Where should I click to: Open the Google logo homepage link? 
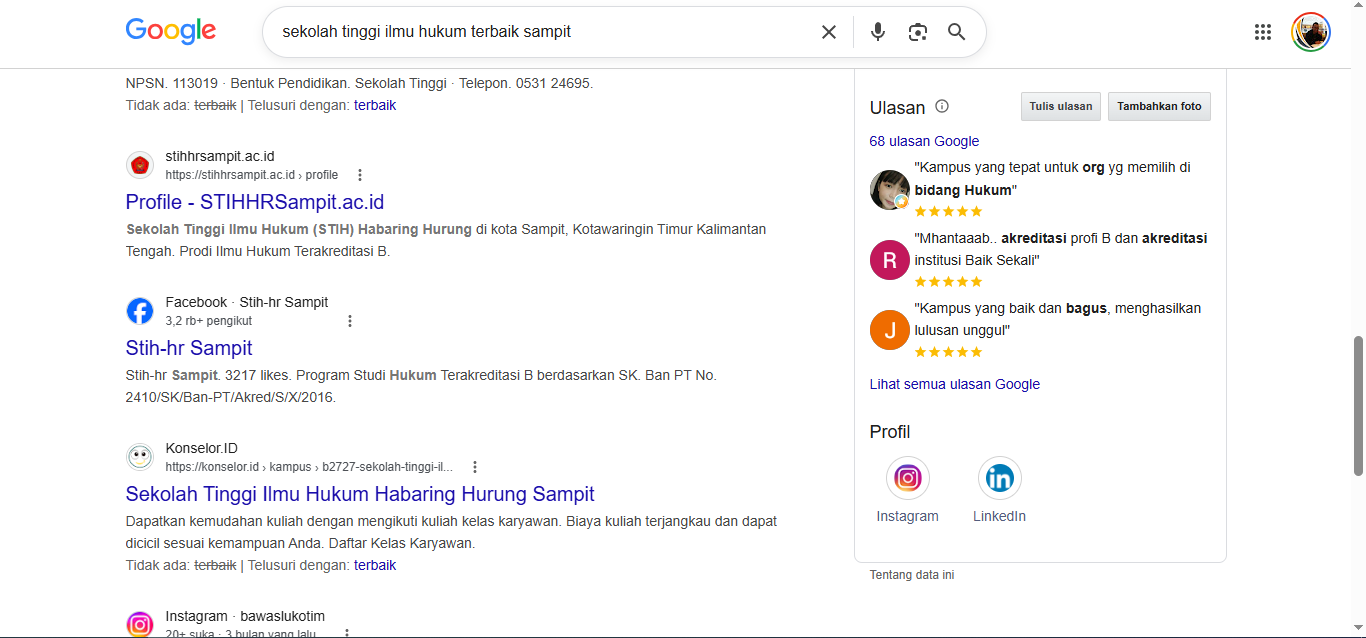171,31
